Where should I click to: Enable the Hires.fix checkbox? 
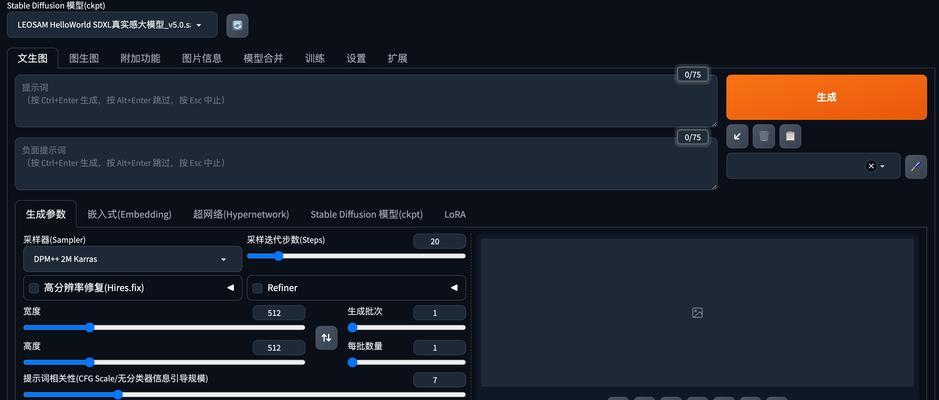(34, 288)
